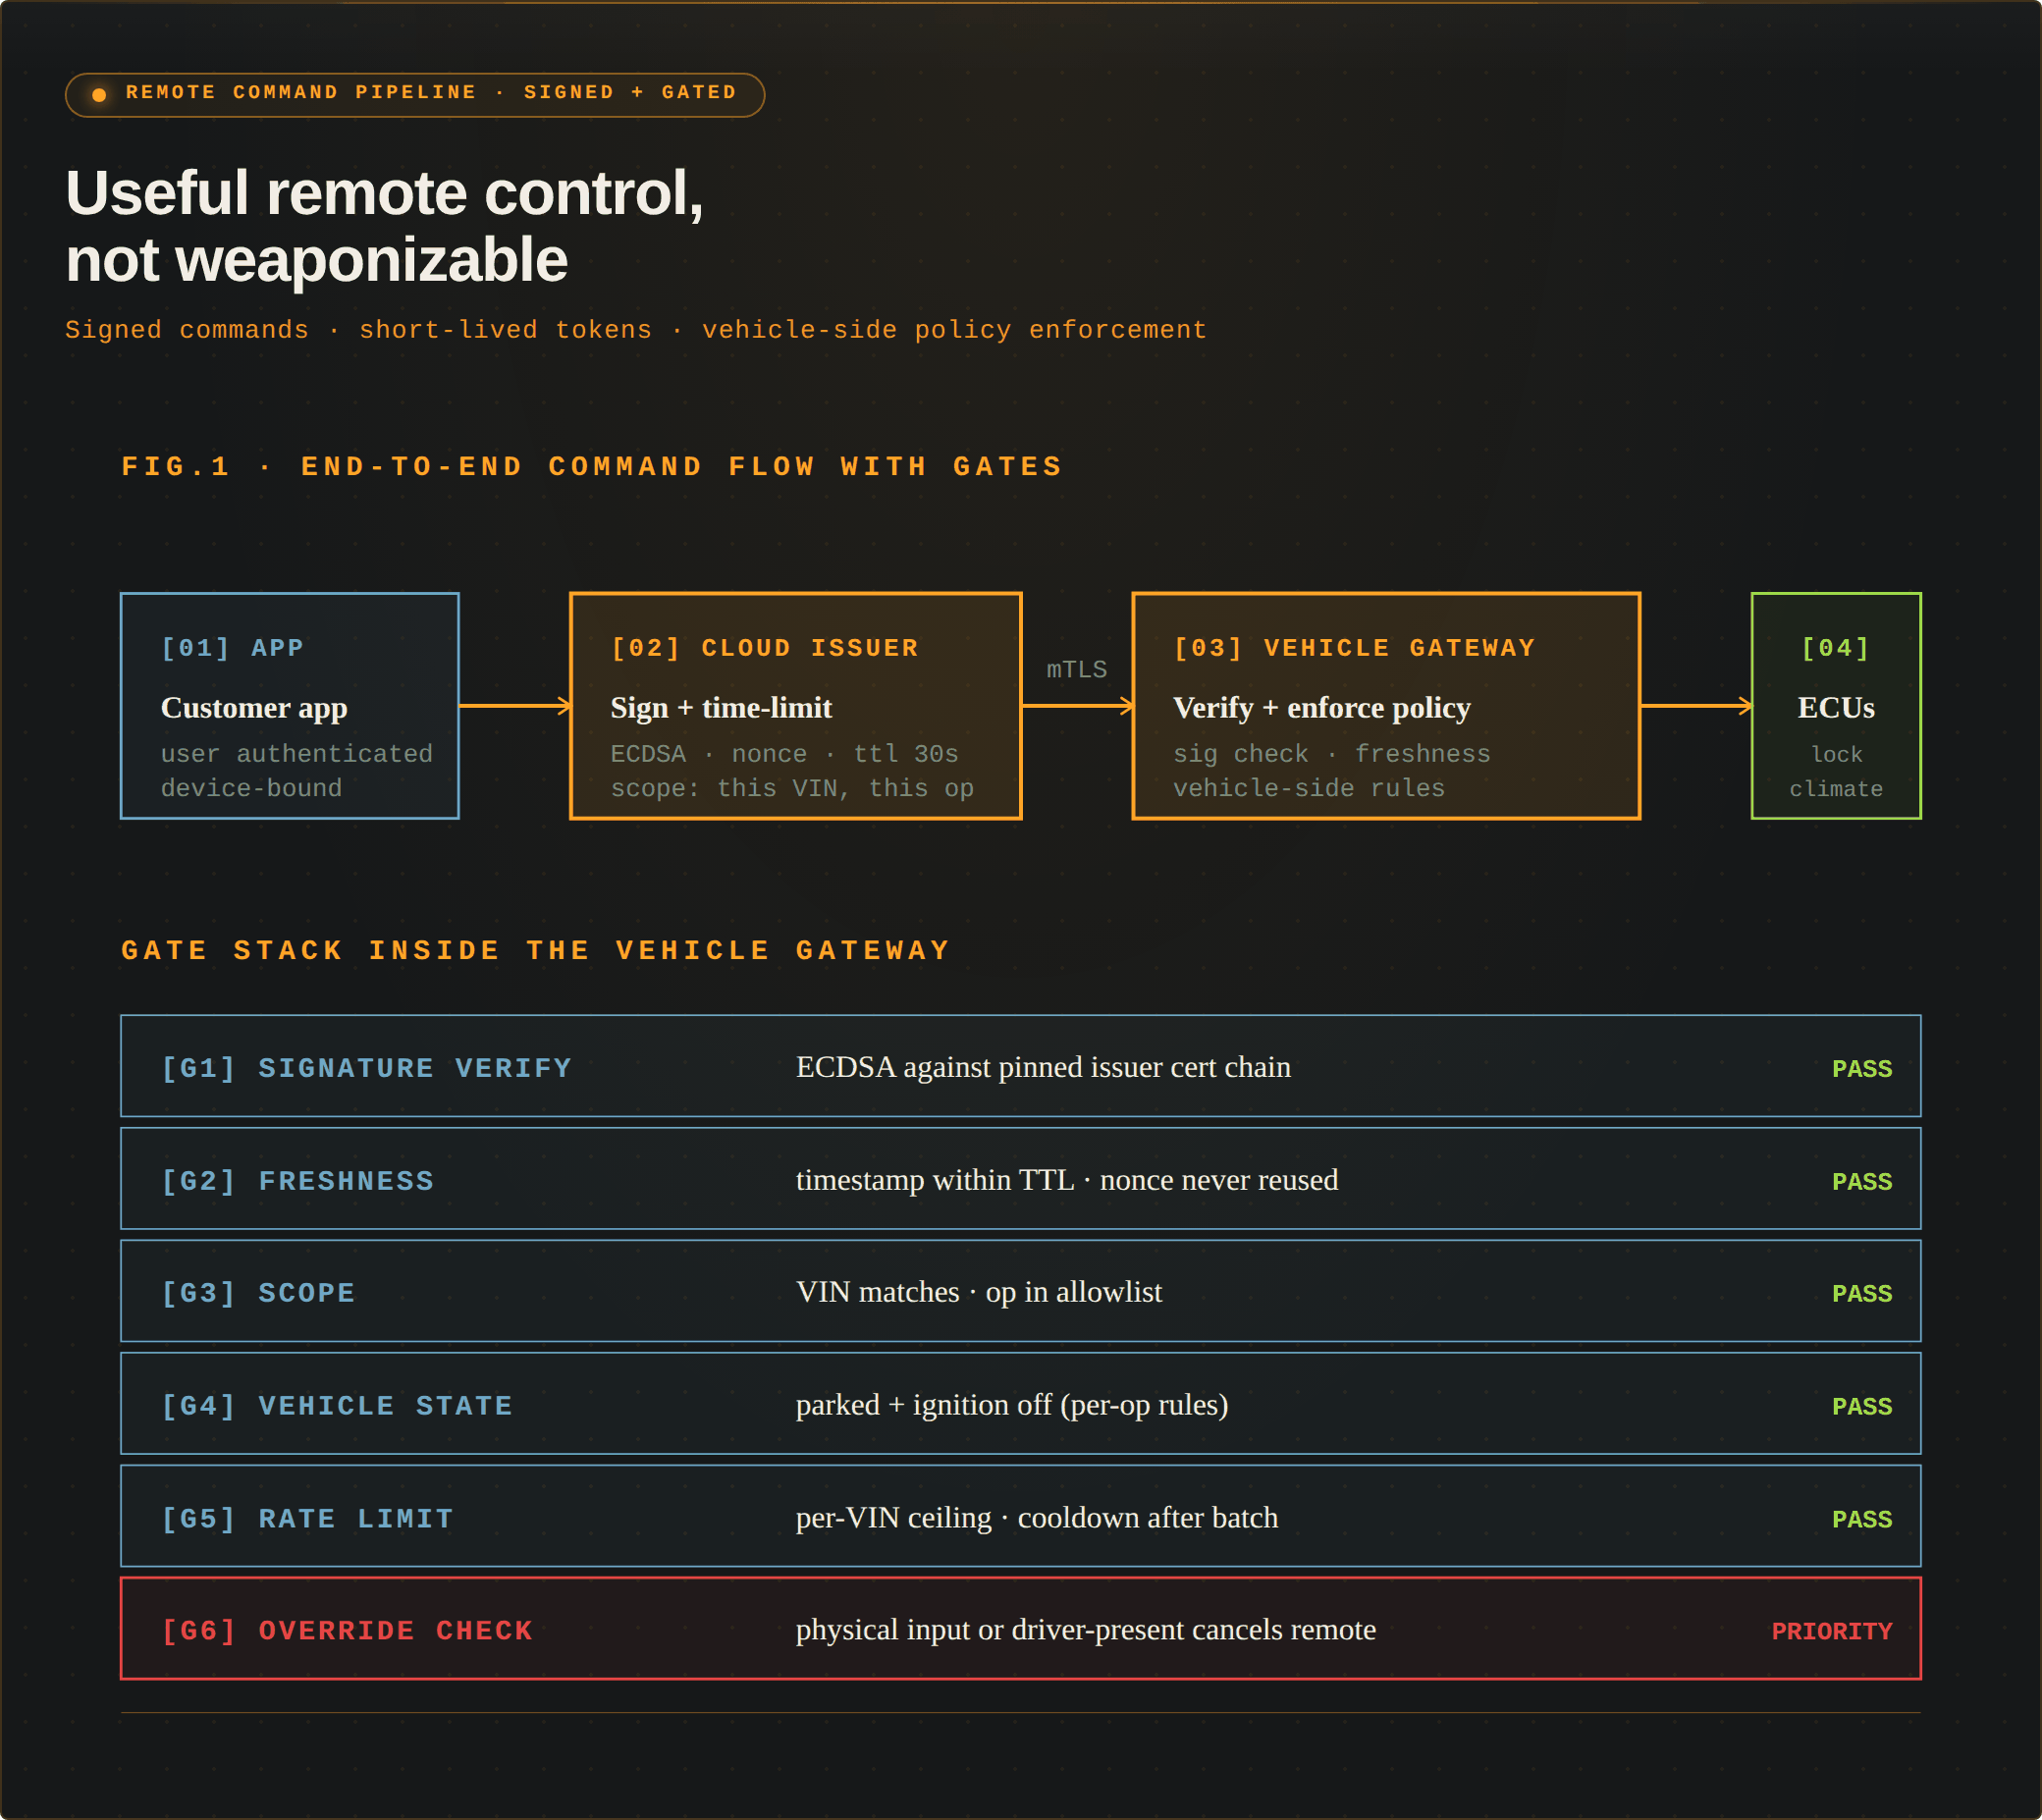Click the PASS status for SCOPE
The height and width of the screenshot is (1820, 2042).
1862,1294
